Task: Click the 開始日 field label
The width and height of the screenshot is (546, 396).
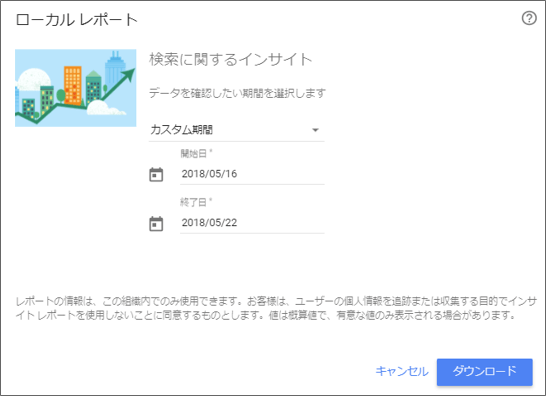Action: (195, 153)
